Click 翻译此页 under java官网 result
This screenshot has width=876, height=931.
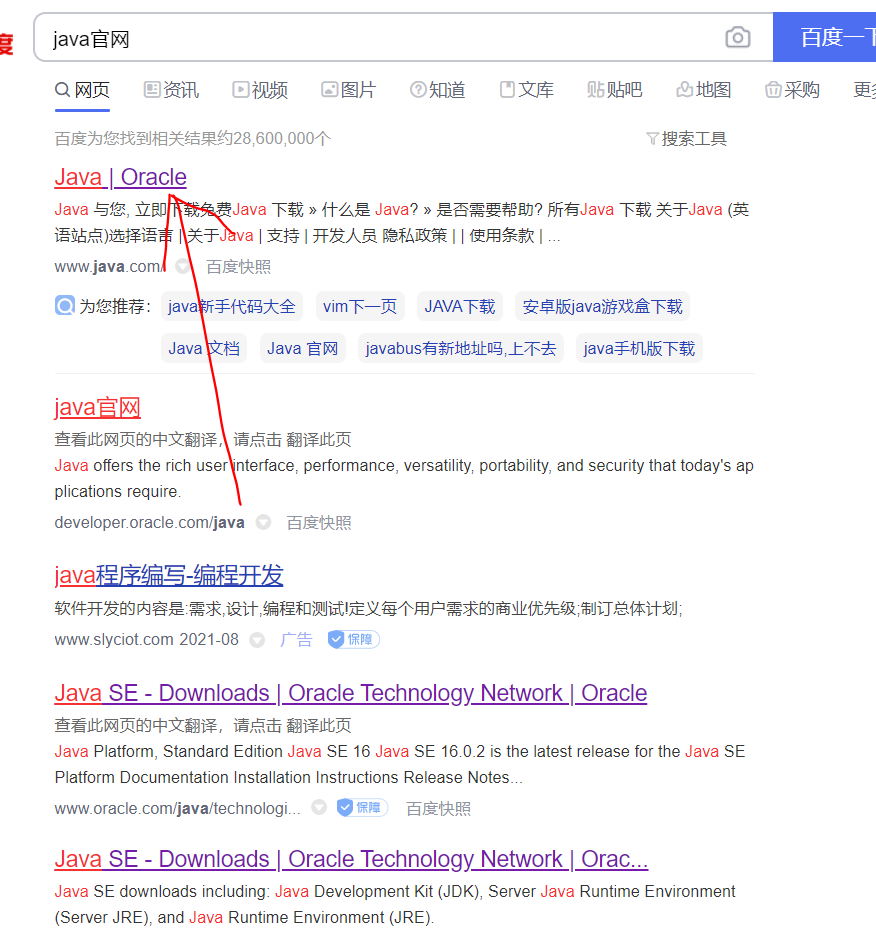[x=318, y=439]
